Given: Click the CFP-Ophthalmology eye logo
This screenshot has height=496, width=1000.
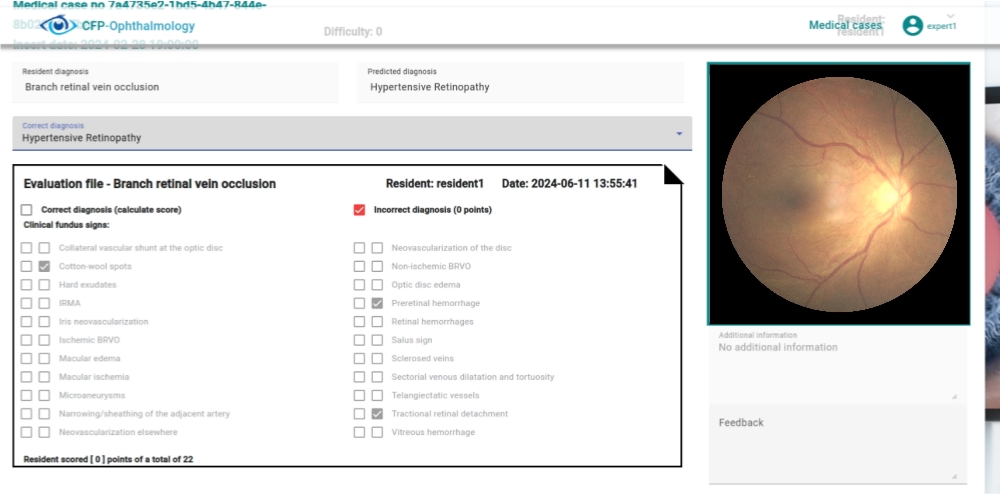Looking at the screenshot, I should pos(59,26).
